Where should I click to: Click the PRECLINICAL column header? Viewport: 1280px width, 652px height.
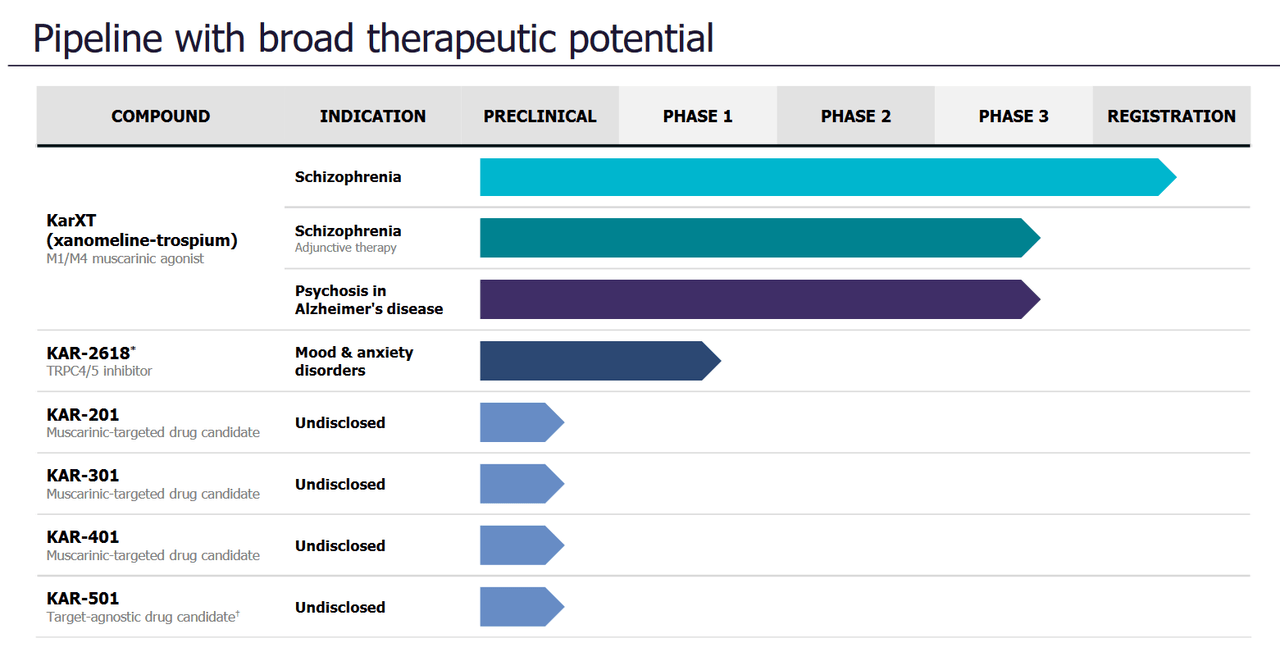pyautogui.click(x=539, y=116)
